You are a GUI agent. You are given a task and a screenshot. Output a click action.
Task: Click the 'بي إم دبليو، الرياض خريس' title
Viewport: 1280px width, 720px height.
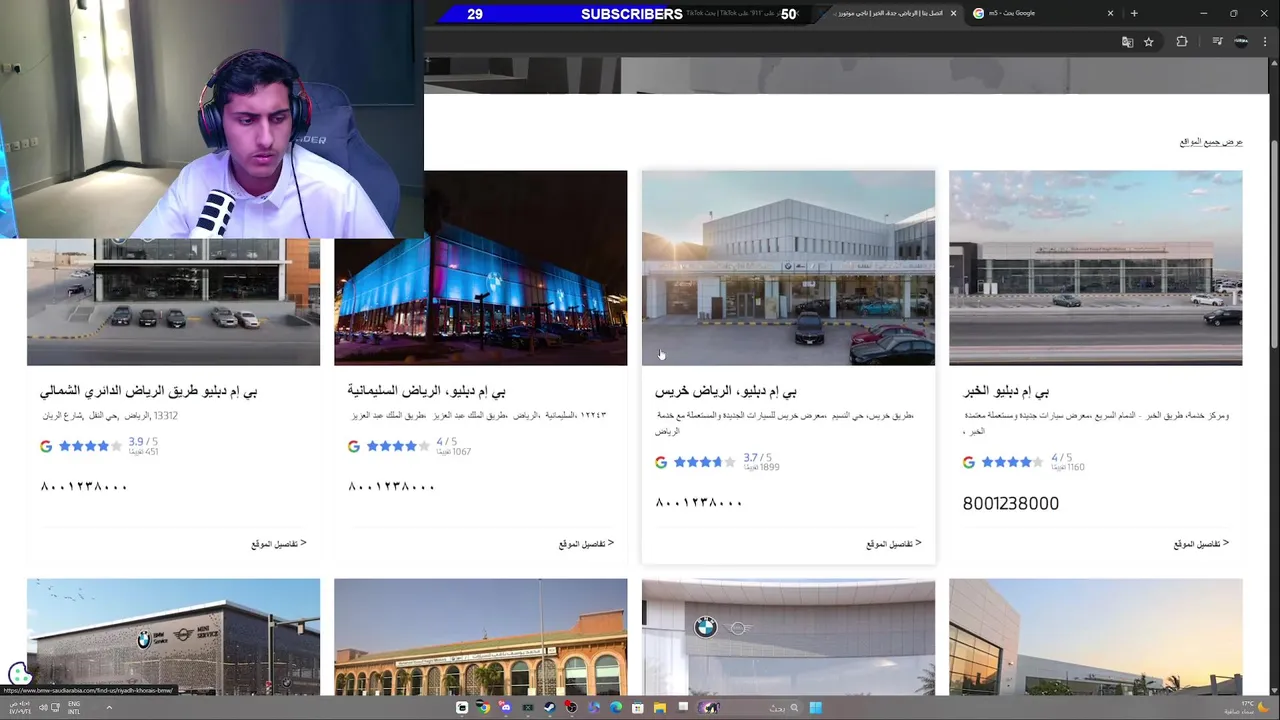pos(726,391)
